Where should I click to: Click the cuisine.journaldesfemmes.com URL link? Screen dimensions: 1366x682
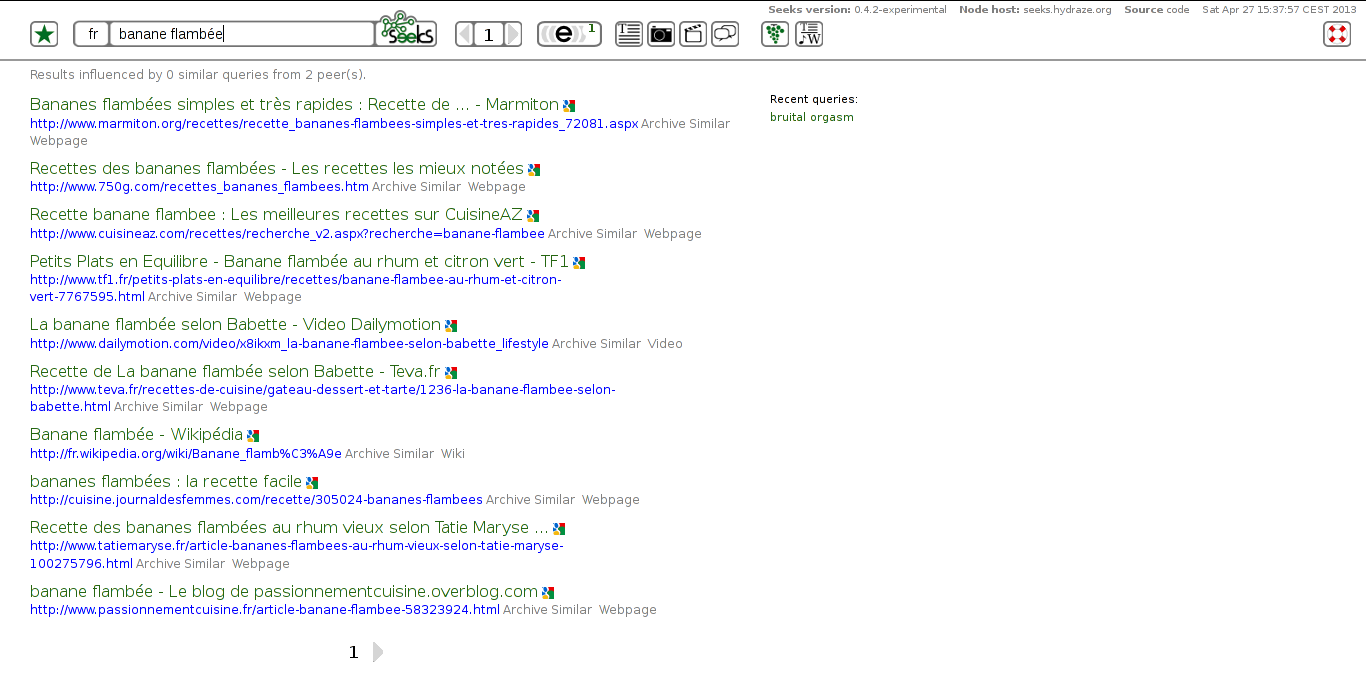pos(256,500)
